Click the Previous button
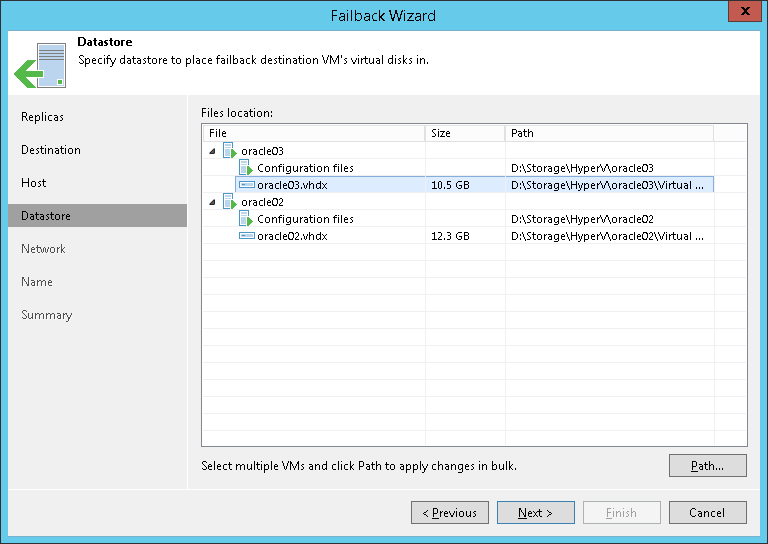 [450, 513]
